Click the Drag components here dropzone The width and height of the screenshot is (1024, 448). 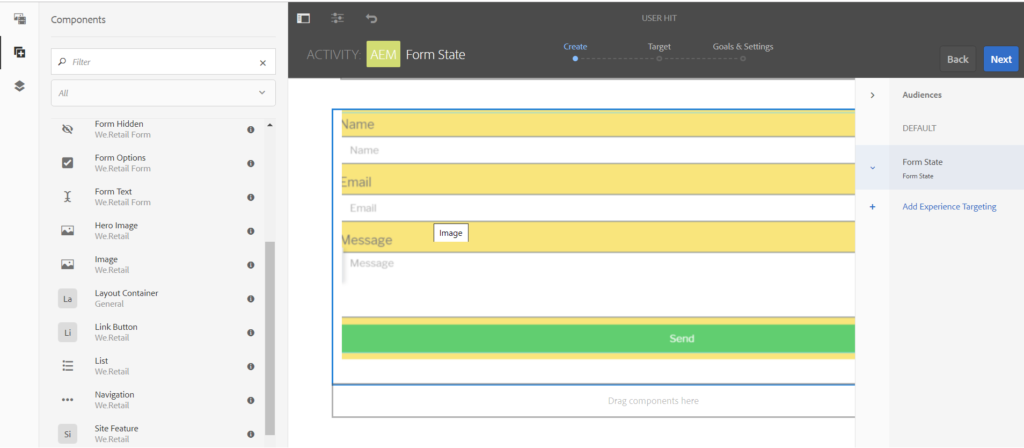(594, 401)
